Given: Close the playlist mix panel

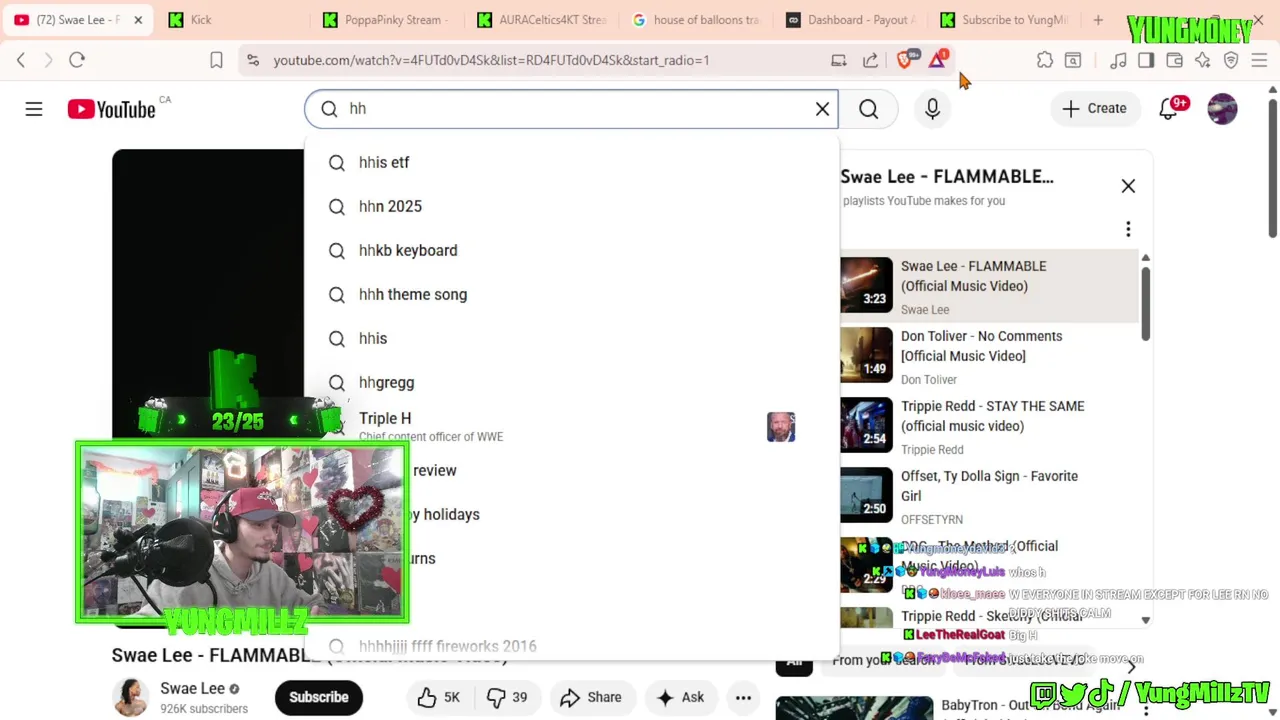Looking at the screenshot, I should click(1128, 186).
